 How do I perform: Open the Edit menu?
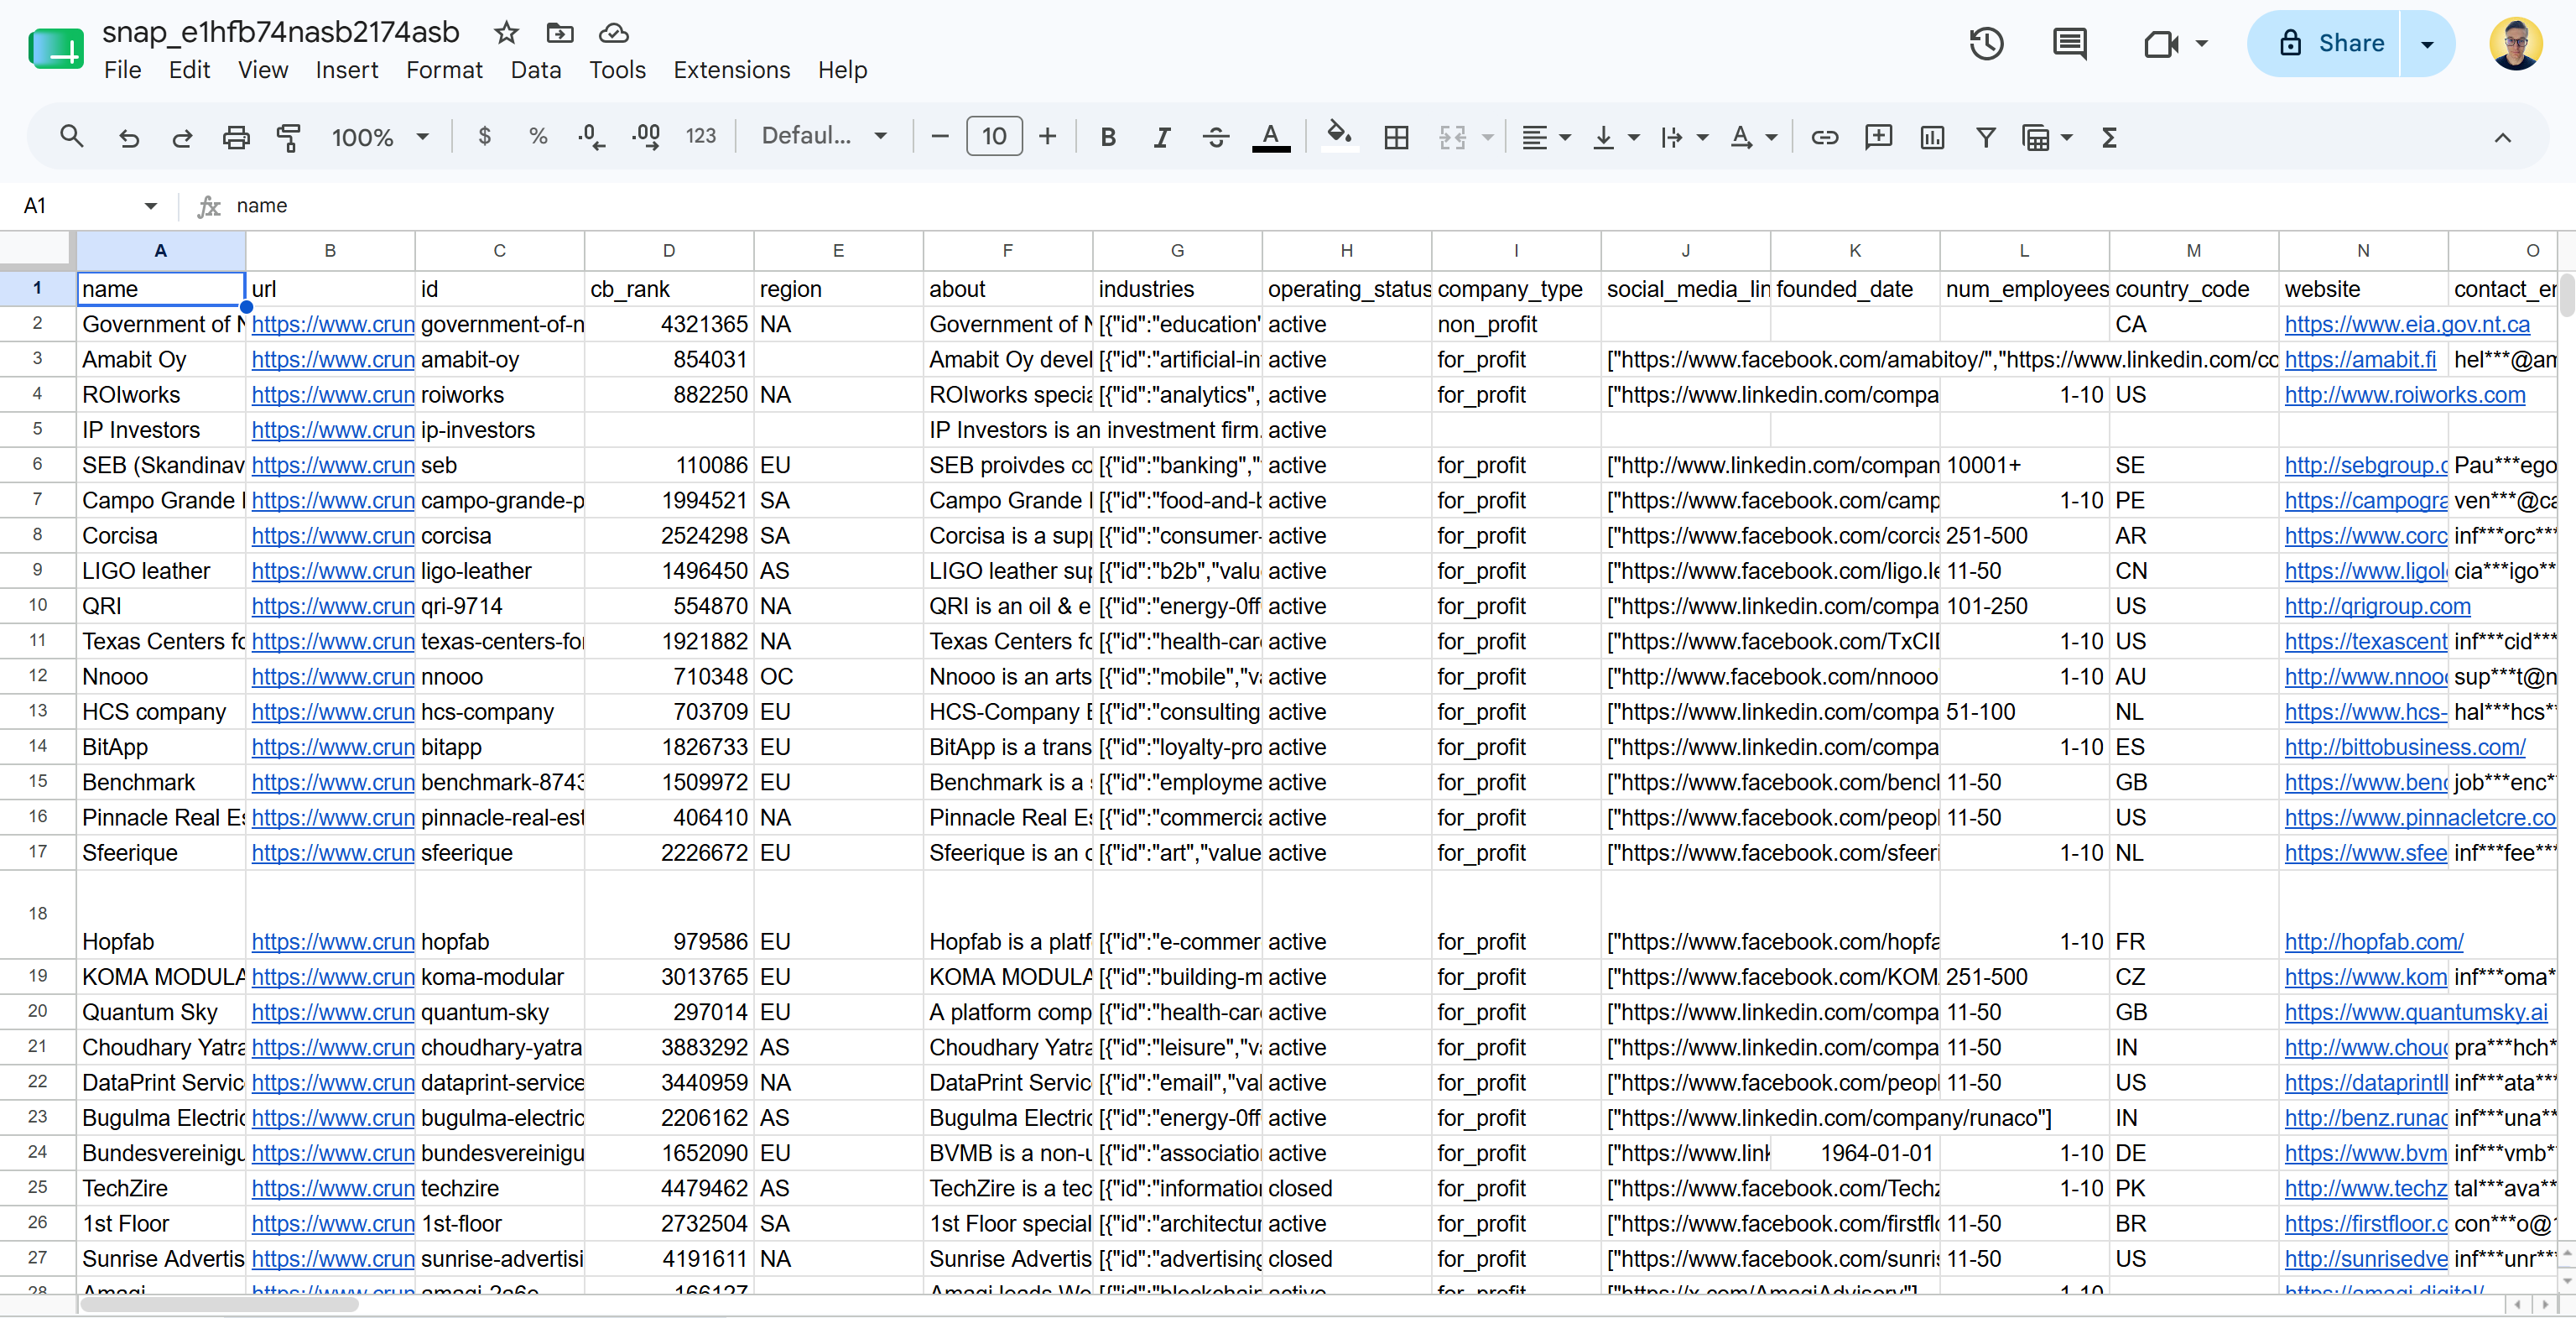coord(189,70)
